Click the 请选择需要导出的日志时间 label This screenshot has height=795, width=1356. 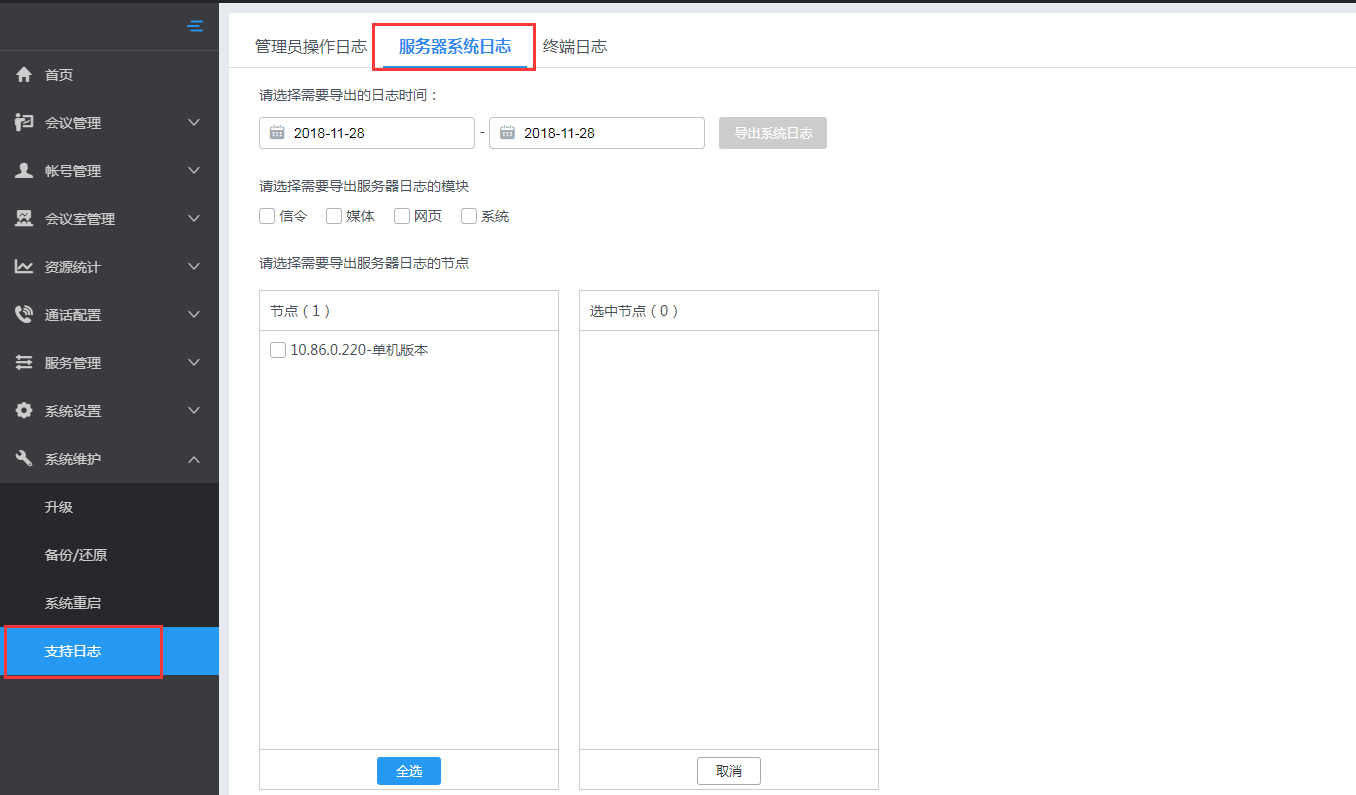click(349, 95)
